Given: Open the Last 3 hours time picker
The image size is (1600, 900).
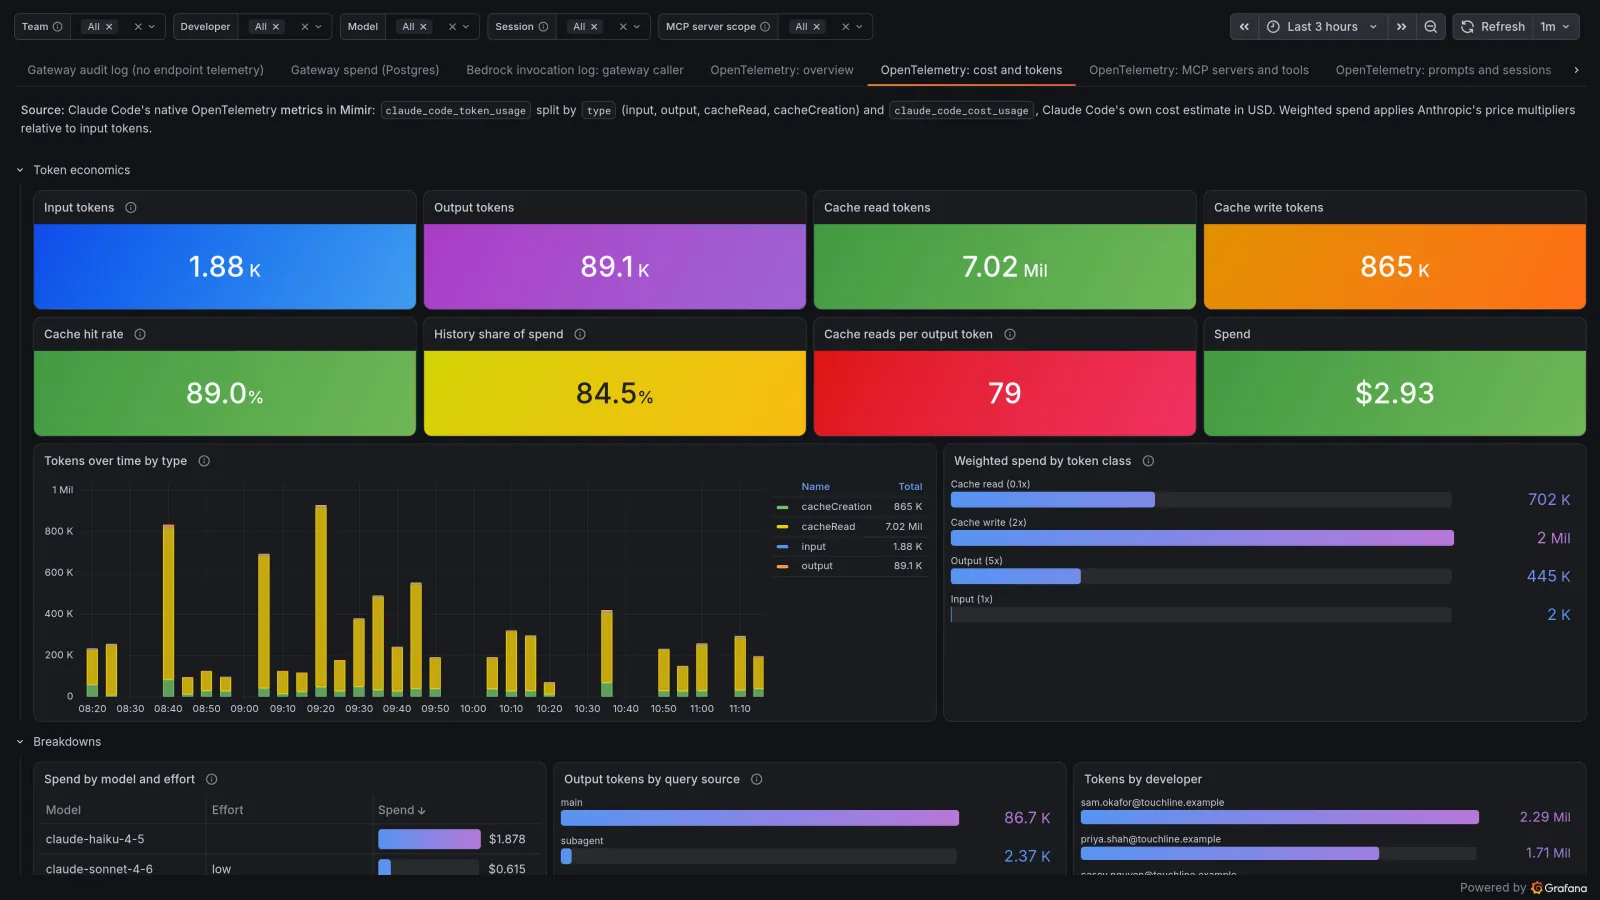Looking at the screenshot, I should (x=1322, y=27).
